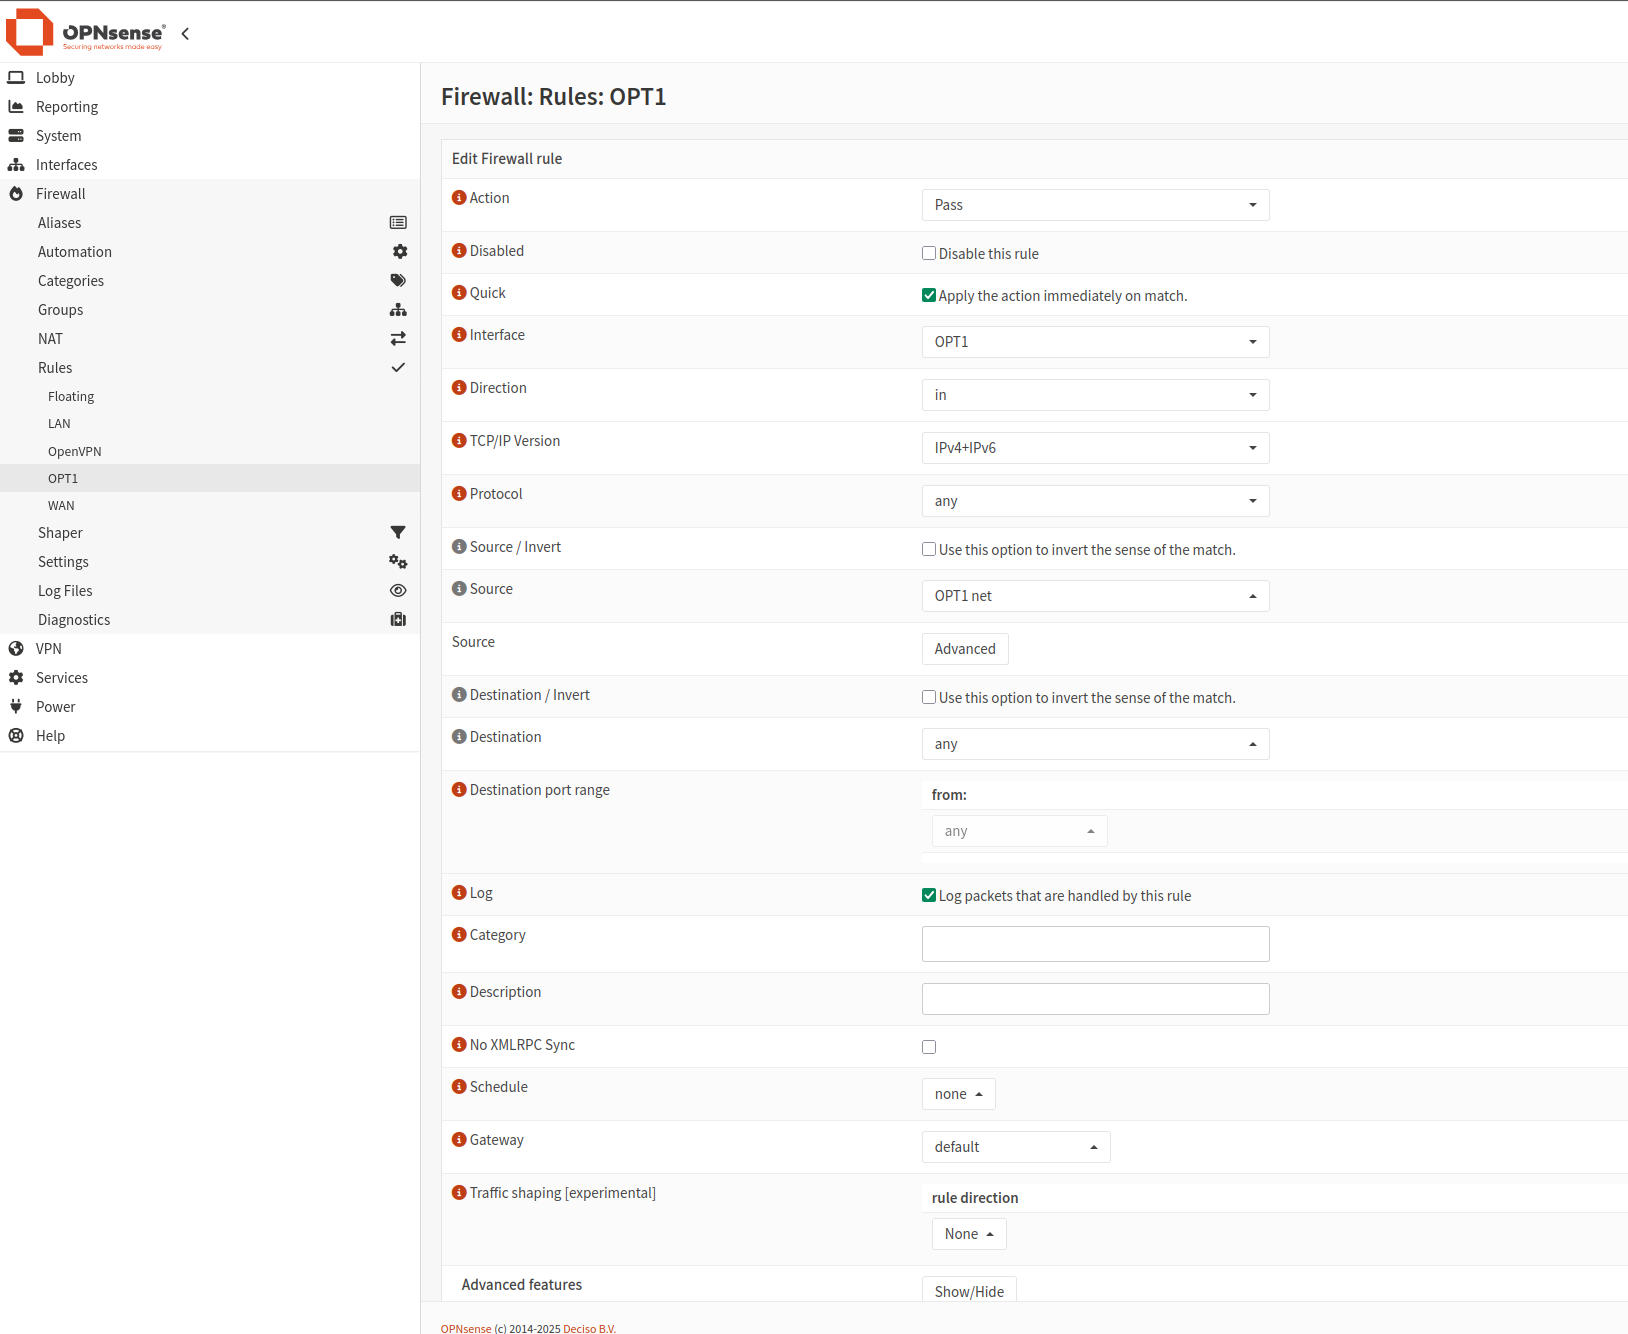Click the Aliases list icon

tap(398, 223)
